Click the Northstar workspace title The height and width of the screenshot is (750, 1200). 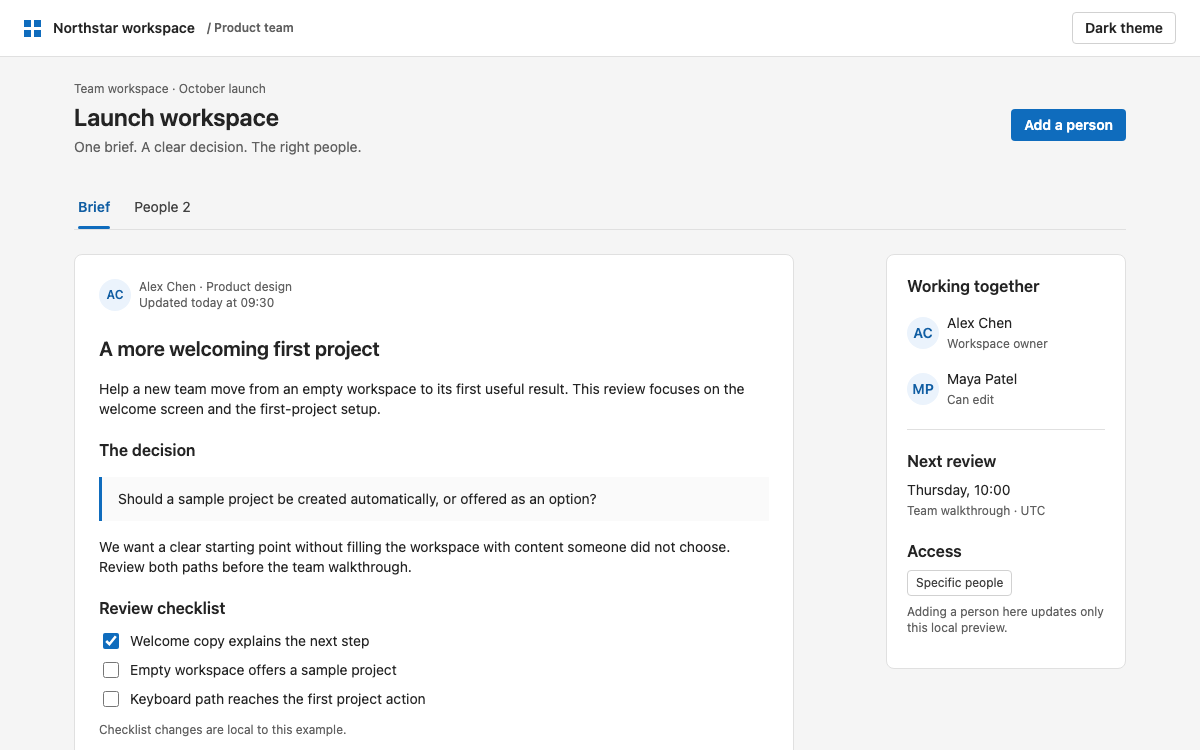tap(124, 28)
